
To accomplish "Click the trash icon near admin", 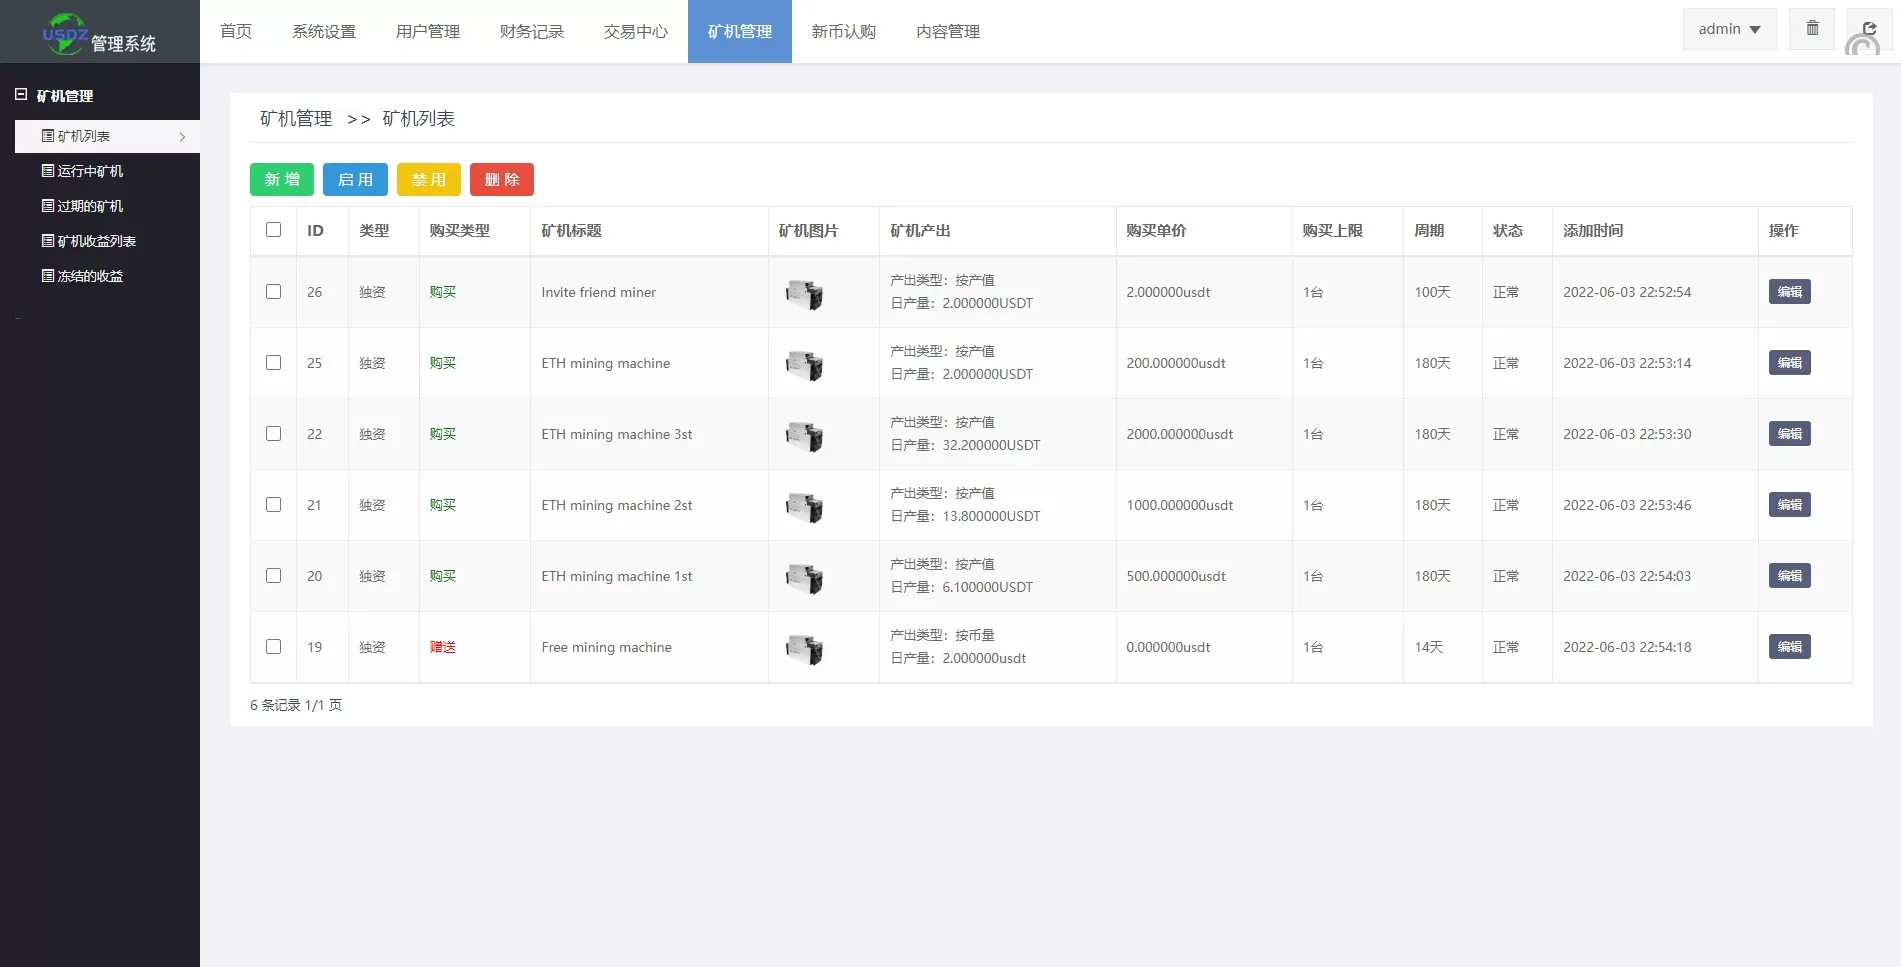I will pyautogui.click(x=1811, y=28).
